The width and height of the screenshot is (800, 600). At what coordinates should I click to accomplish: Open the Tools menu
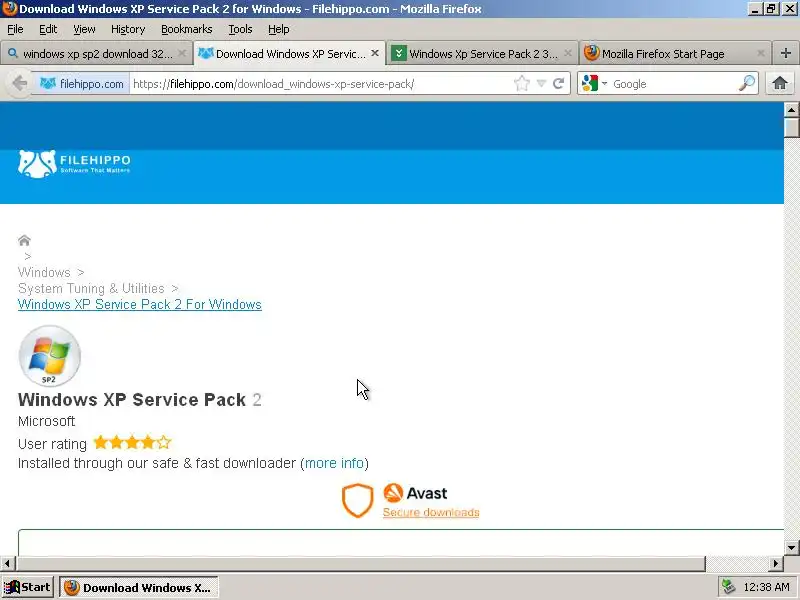click(x=240, y=29)
